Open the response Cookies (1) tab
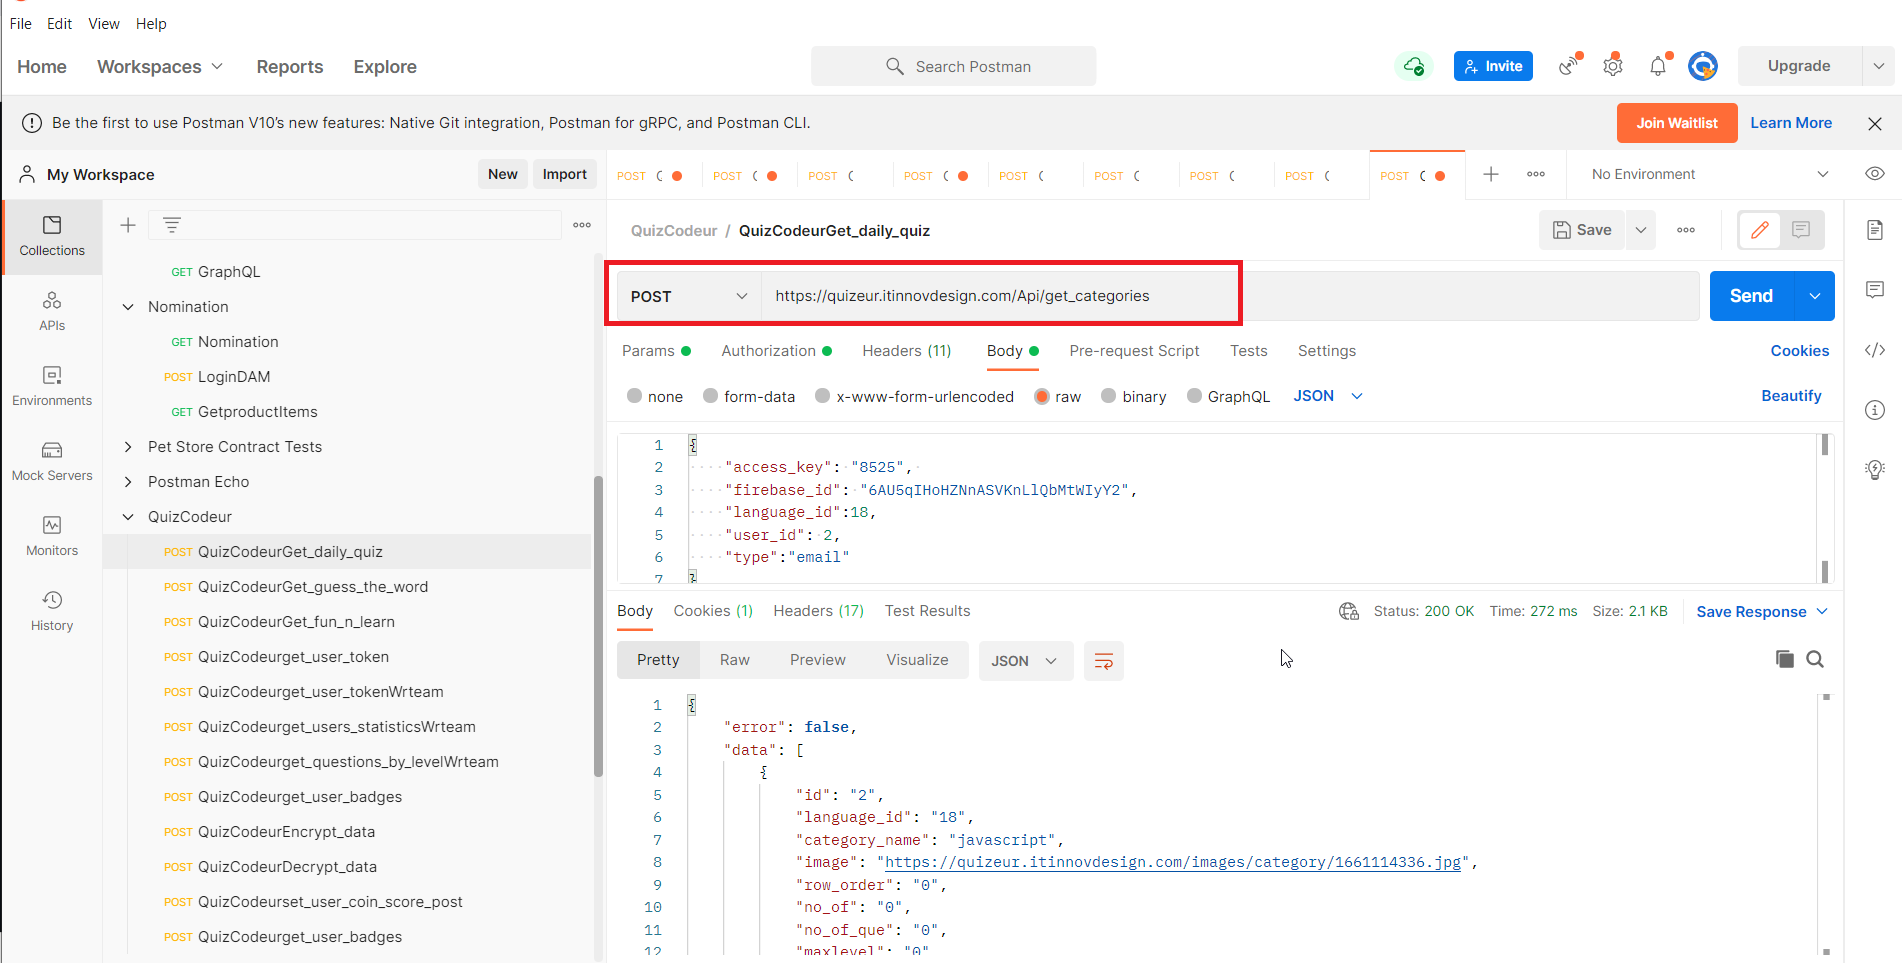Image resolution: width=1902 pixels, height=963 pixels. pos(713,611)
